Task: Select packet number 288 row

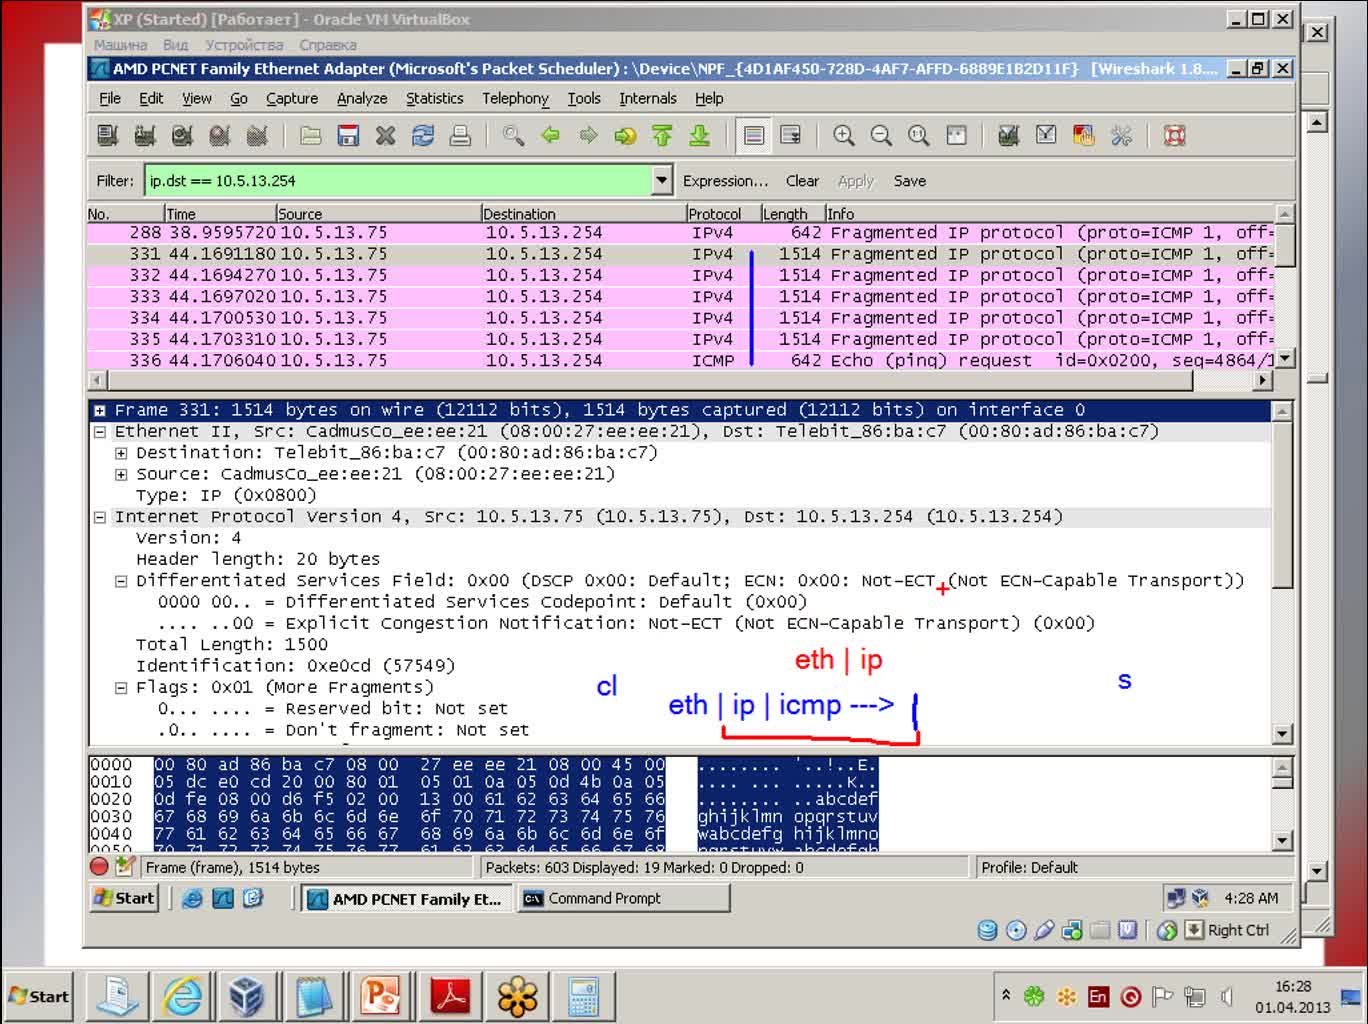Action: point(681,233)
